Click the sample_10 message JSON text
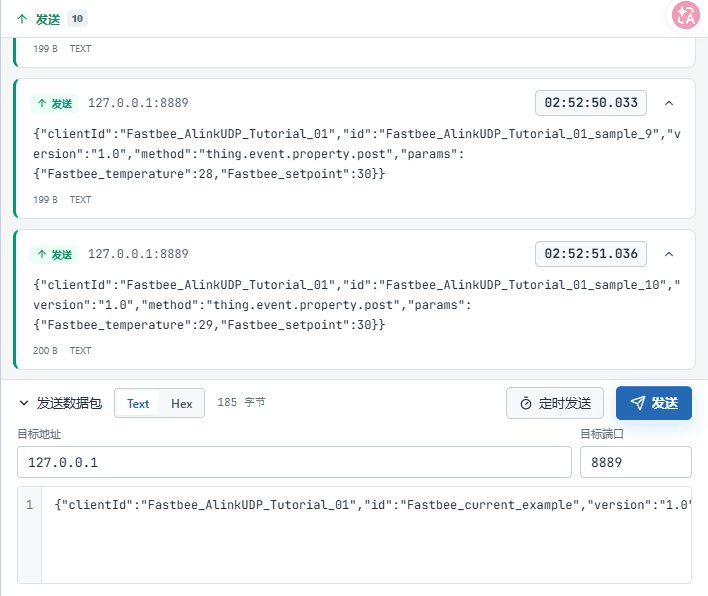The image size is (708, 596). [x=357, y=305]
